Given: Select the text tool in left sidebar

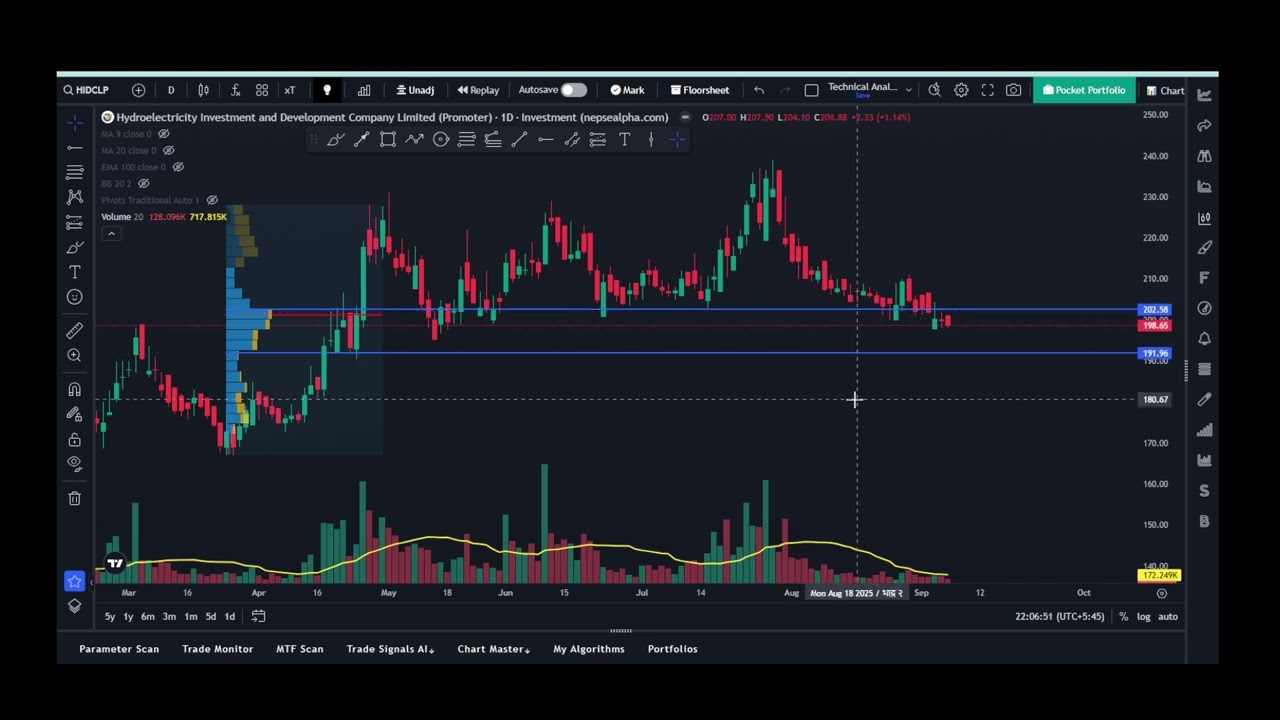Looking at the screenshot, I should (75, 272).
